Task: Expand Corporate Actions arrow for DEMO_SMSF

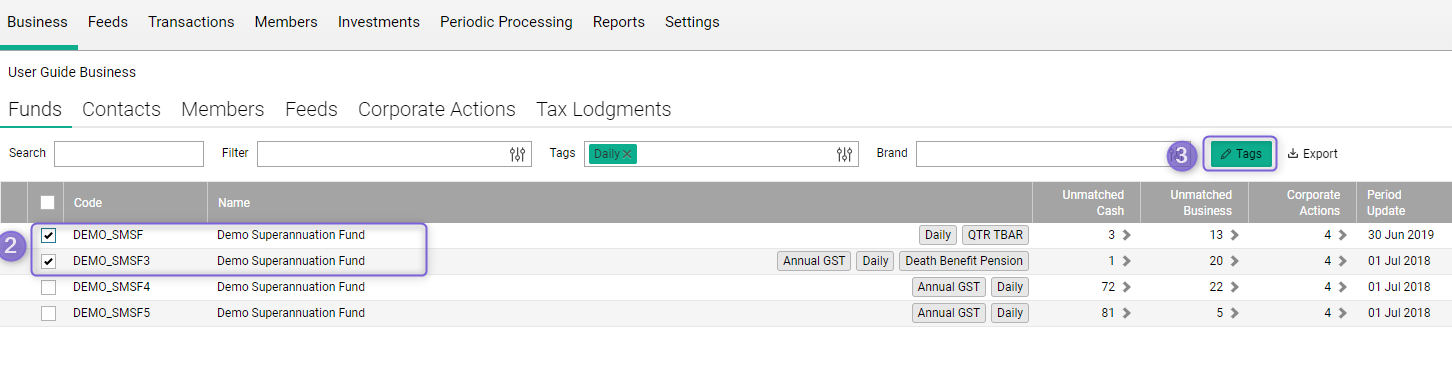Action: (x=1342, y=235)
